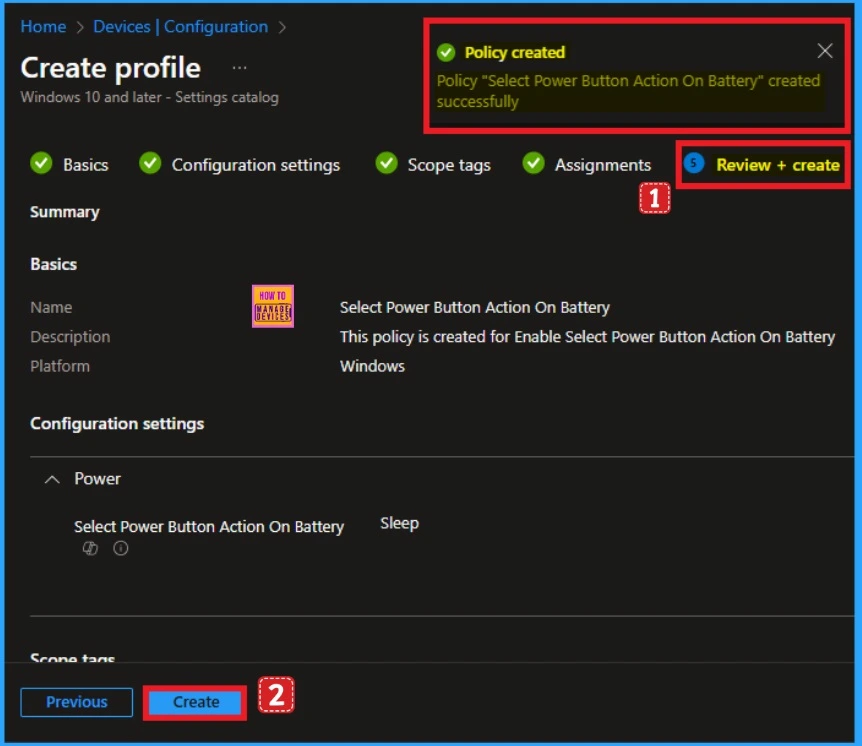The height and width of the screenshot is (746, 862).
Task: Open the Devices | Configuration breadcrumb
Action: click(180, 26)
